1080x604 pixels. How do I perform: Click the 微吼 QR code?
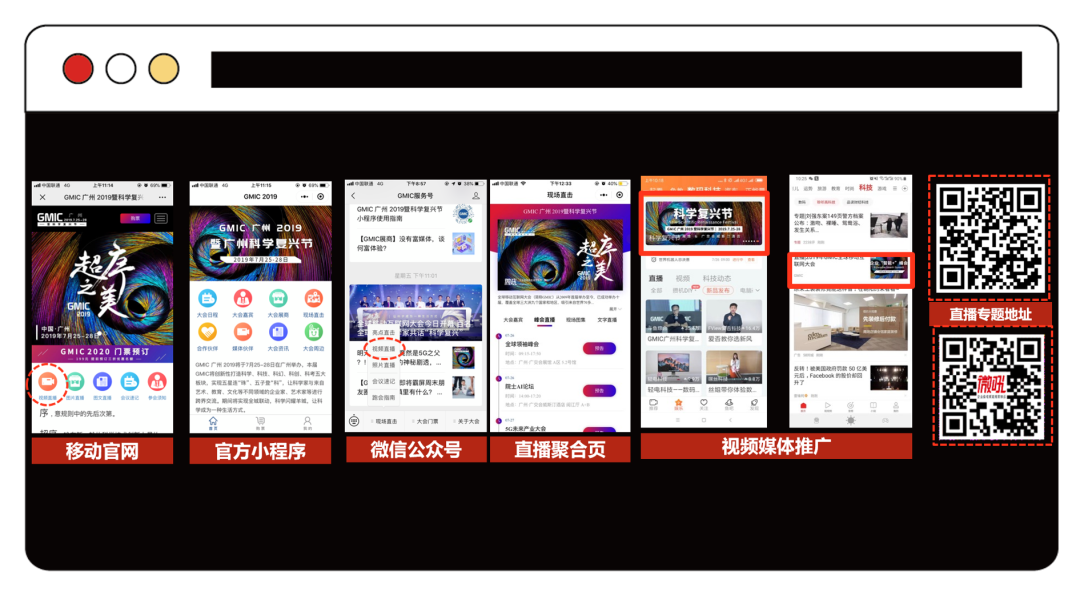pos(992,388)
